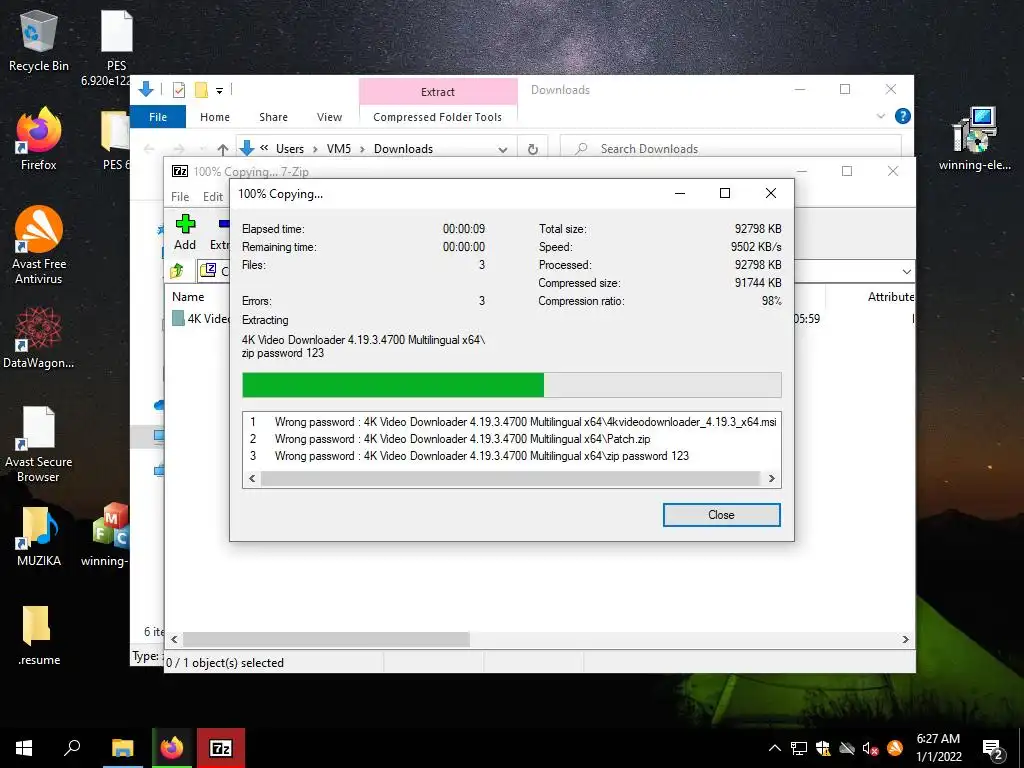
Task: Select the Extract tab in Explorer
Action: click(438, 91)
